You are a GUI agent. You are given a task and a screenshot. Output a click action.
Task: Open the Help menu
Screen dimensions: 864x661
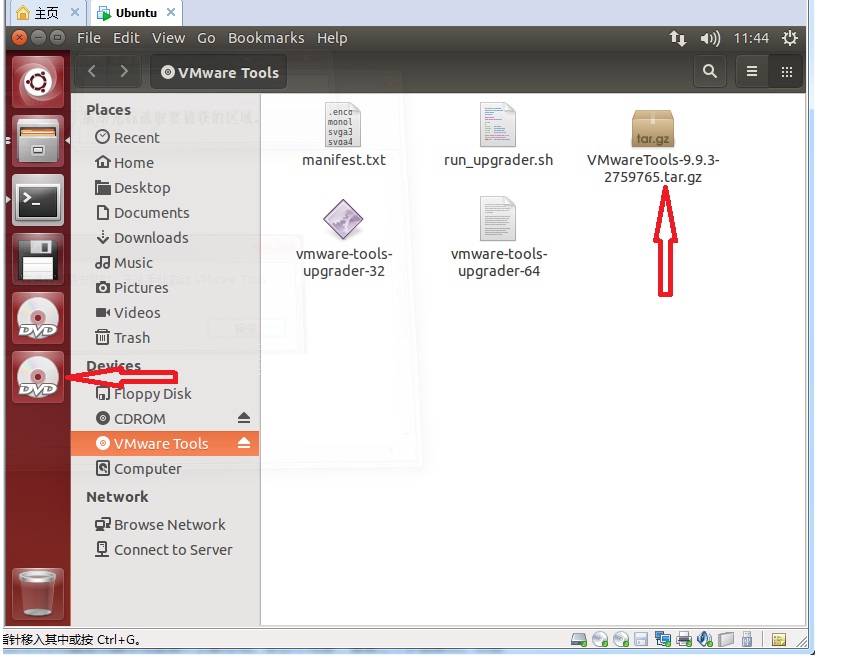click(x=332, y=38)
